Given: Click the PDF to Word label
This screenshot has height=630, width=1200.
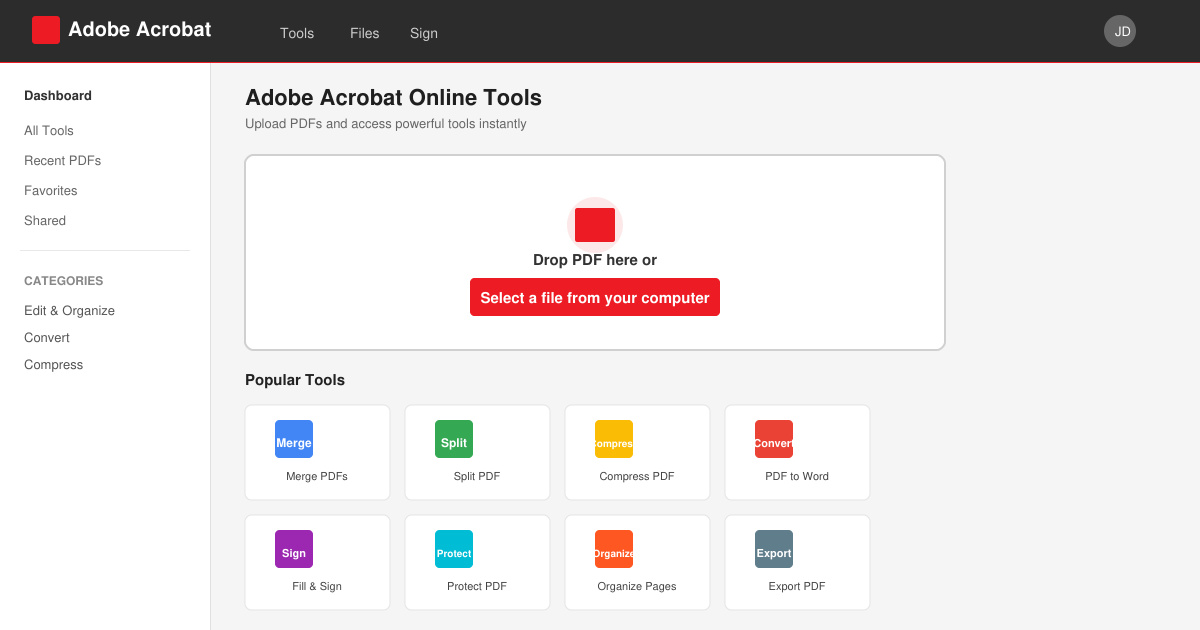Looking at the screenshot, I should (x=797, y=476).
